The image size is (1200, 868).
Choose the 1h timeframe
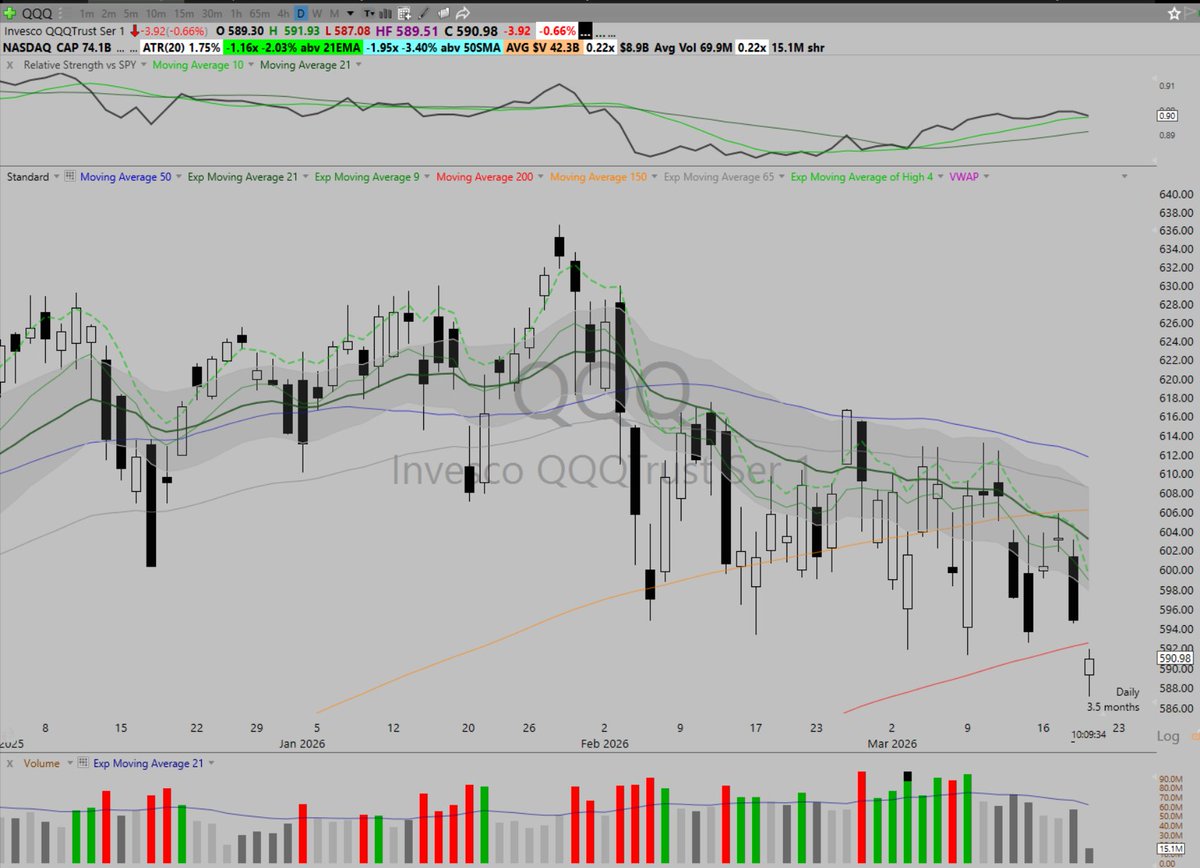click(x=236, y=13)
